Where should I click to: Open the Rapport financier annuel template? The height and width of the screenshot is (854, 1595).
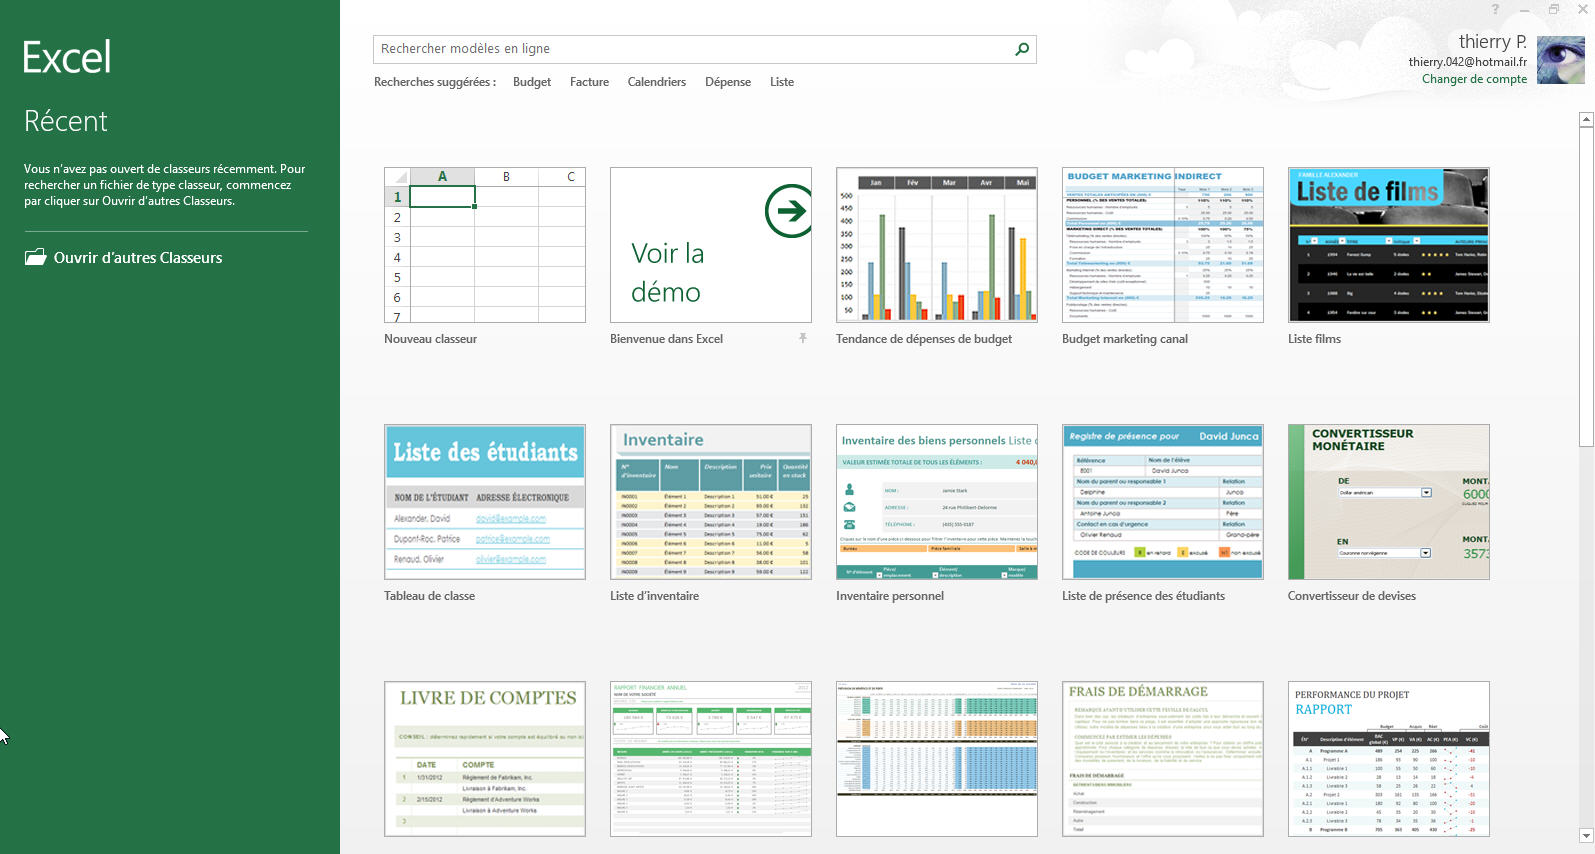[711, 759]
